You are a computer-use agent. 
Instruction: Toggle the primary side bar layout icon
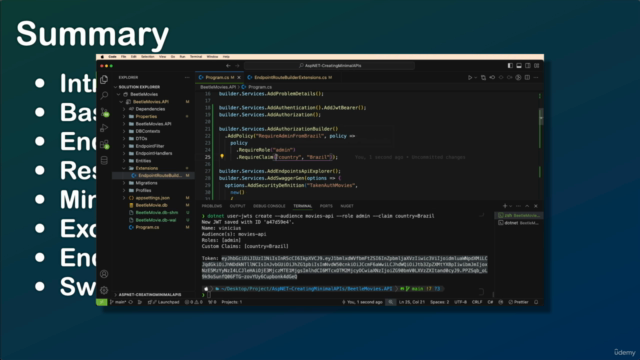[510, 66]
